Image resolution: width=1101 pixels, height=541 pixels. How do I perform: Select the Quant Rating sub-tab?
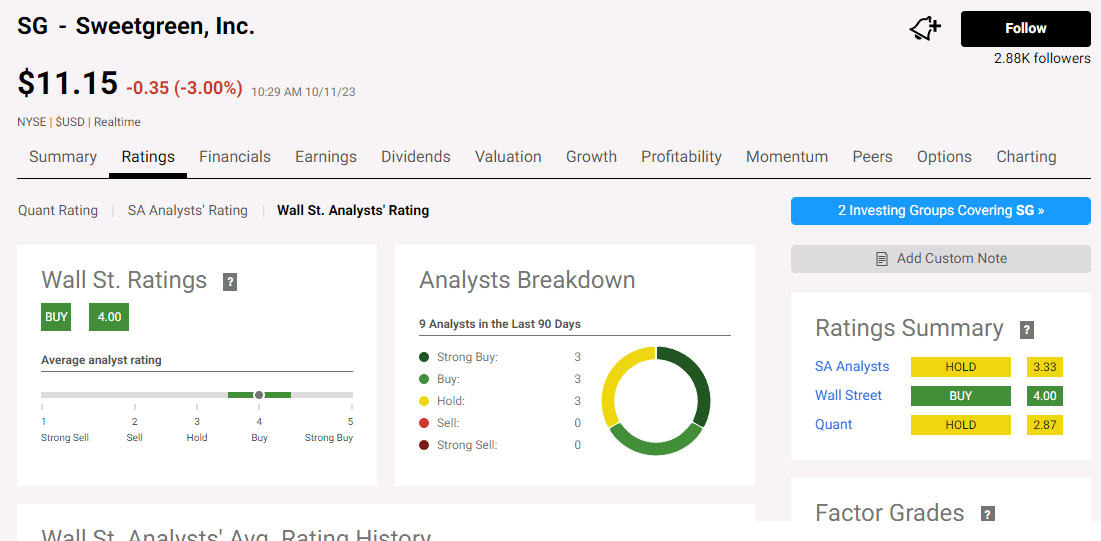(x=58, y=211)
